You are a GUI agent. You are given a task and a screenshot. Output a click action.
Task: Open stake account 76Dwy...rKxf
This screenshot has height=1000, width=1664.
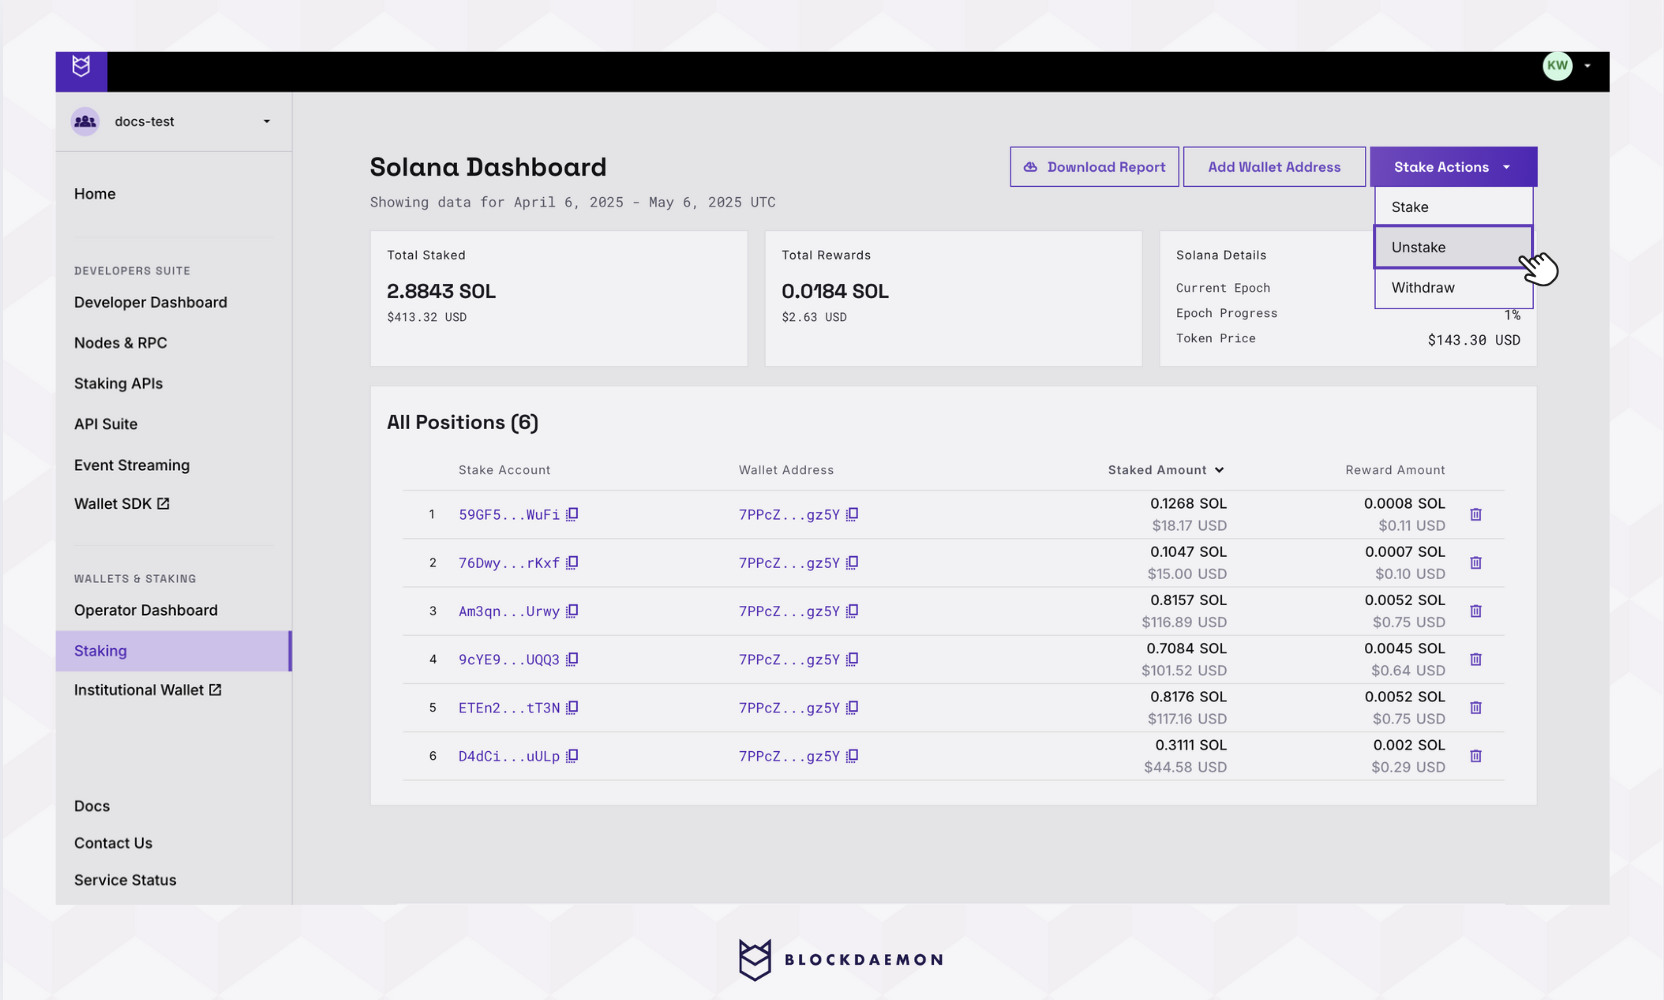coord(509,563)
